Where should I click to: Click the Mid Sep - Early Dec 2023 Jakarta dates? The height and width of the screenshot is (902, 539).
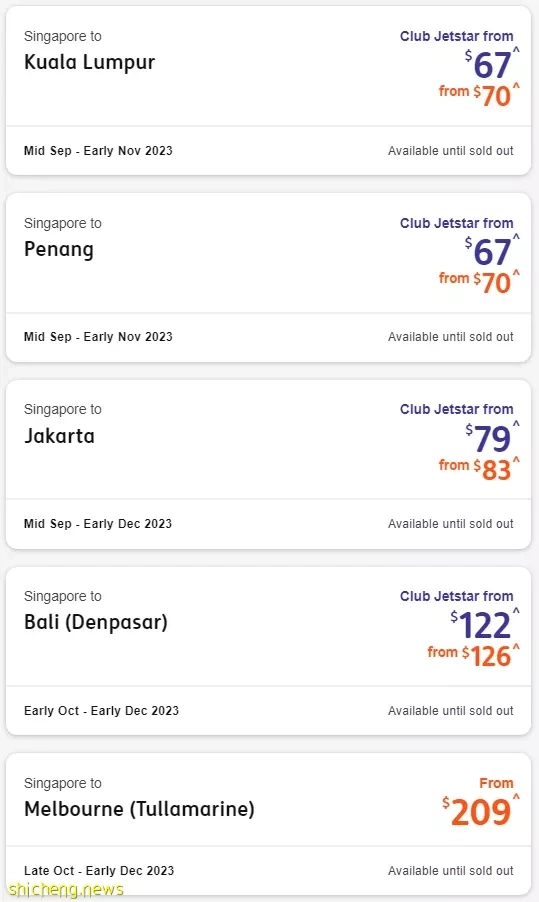pyautogui.click(x=98, y=523)
